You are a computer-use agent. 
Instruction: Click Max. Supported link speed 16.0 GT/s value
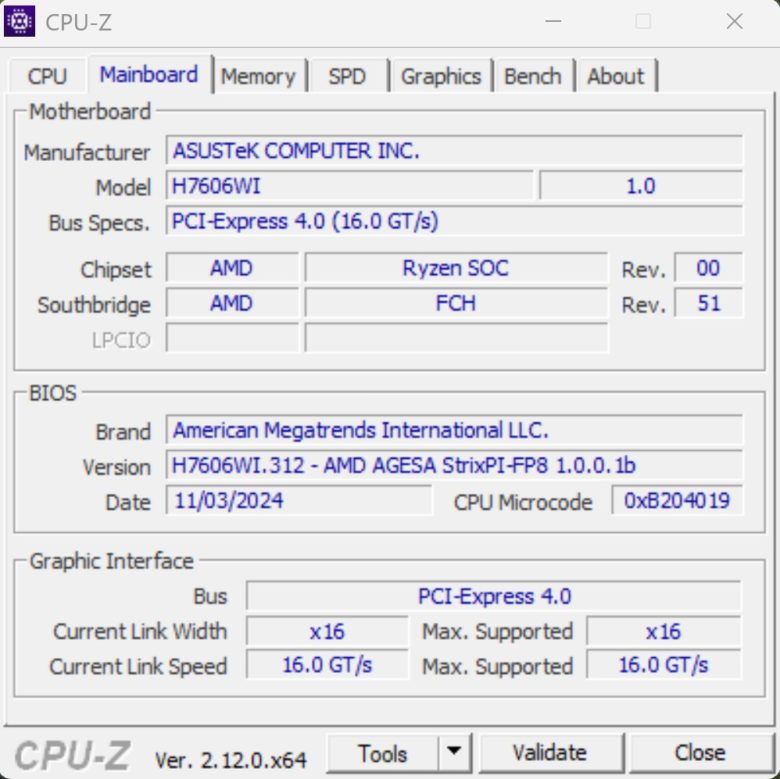[x=664, y=665]
